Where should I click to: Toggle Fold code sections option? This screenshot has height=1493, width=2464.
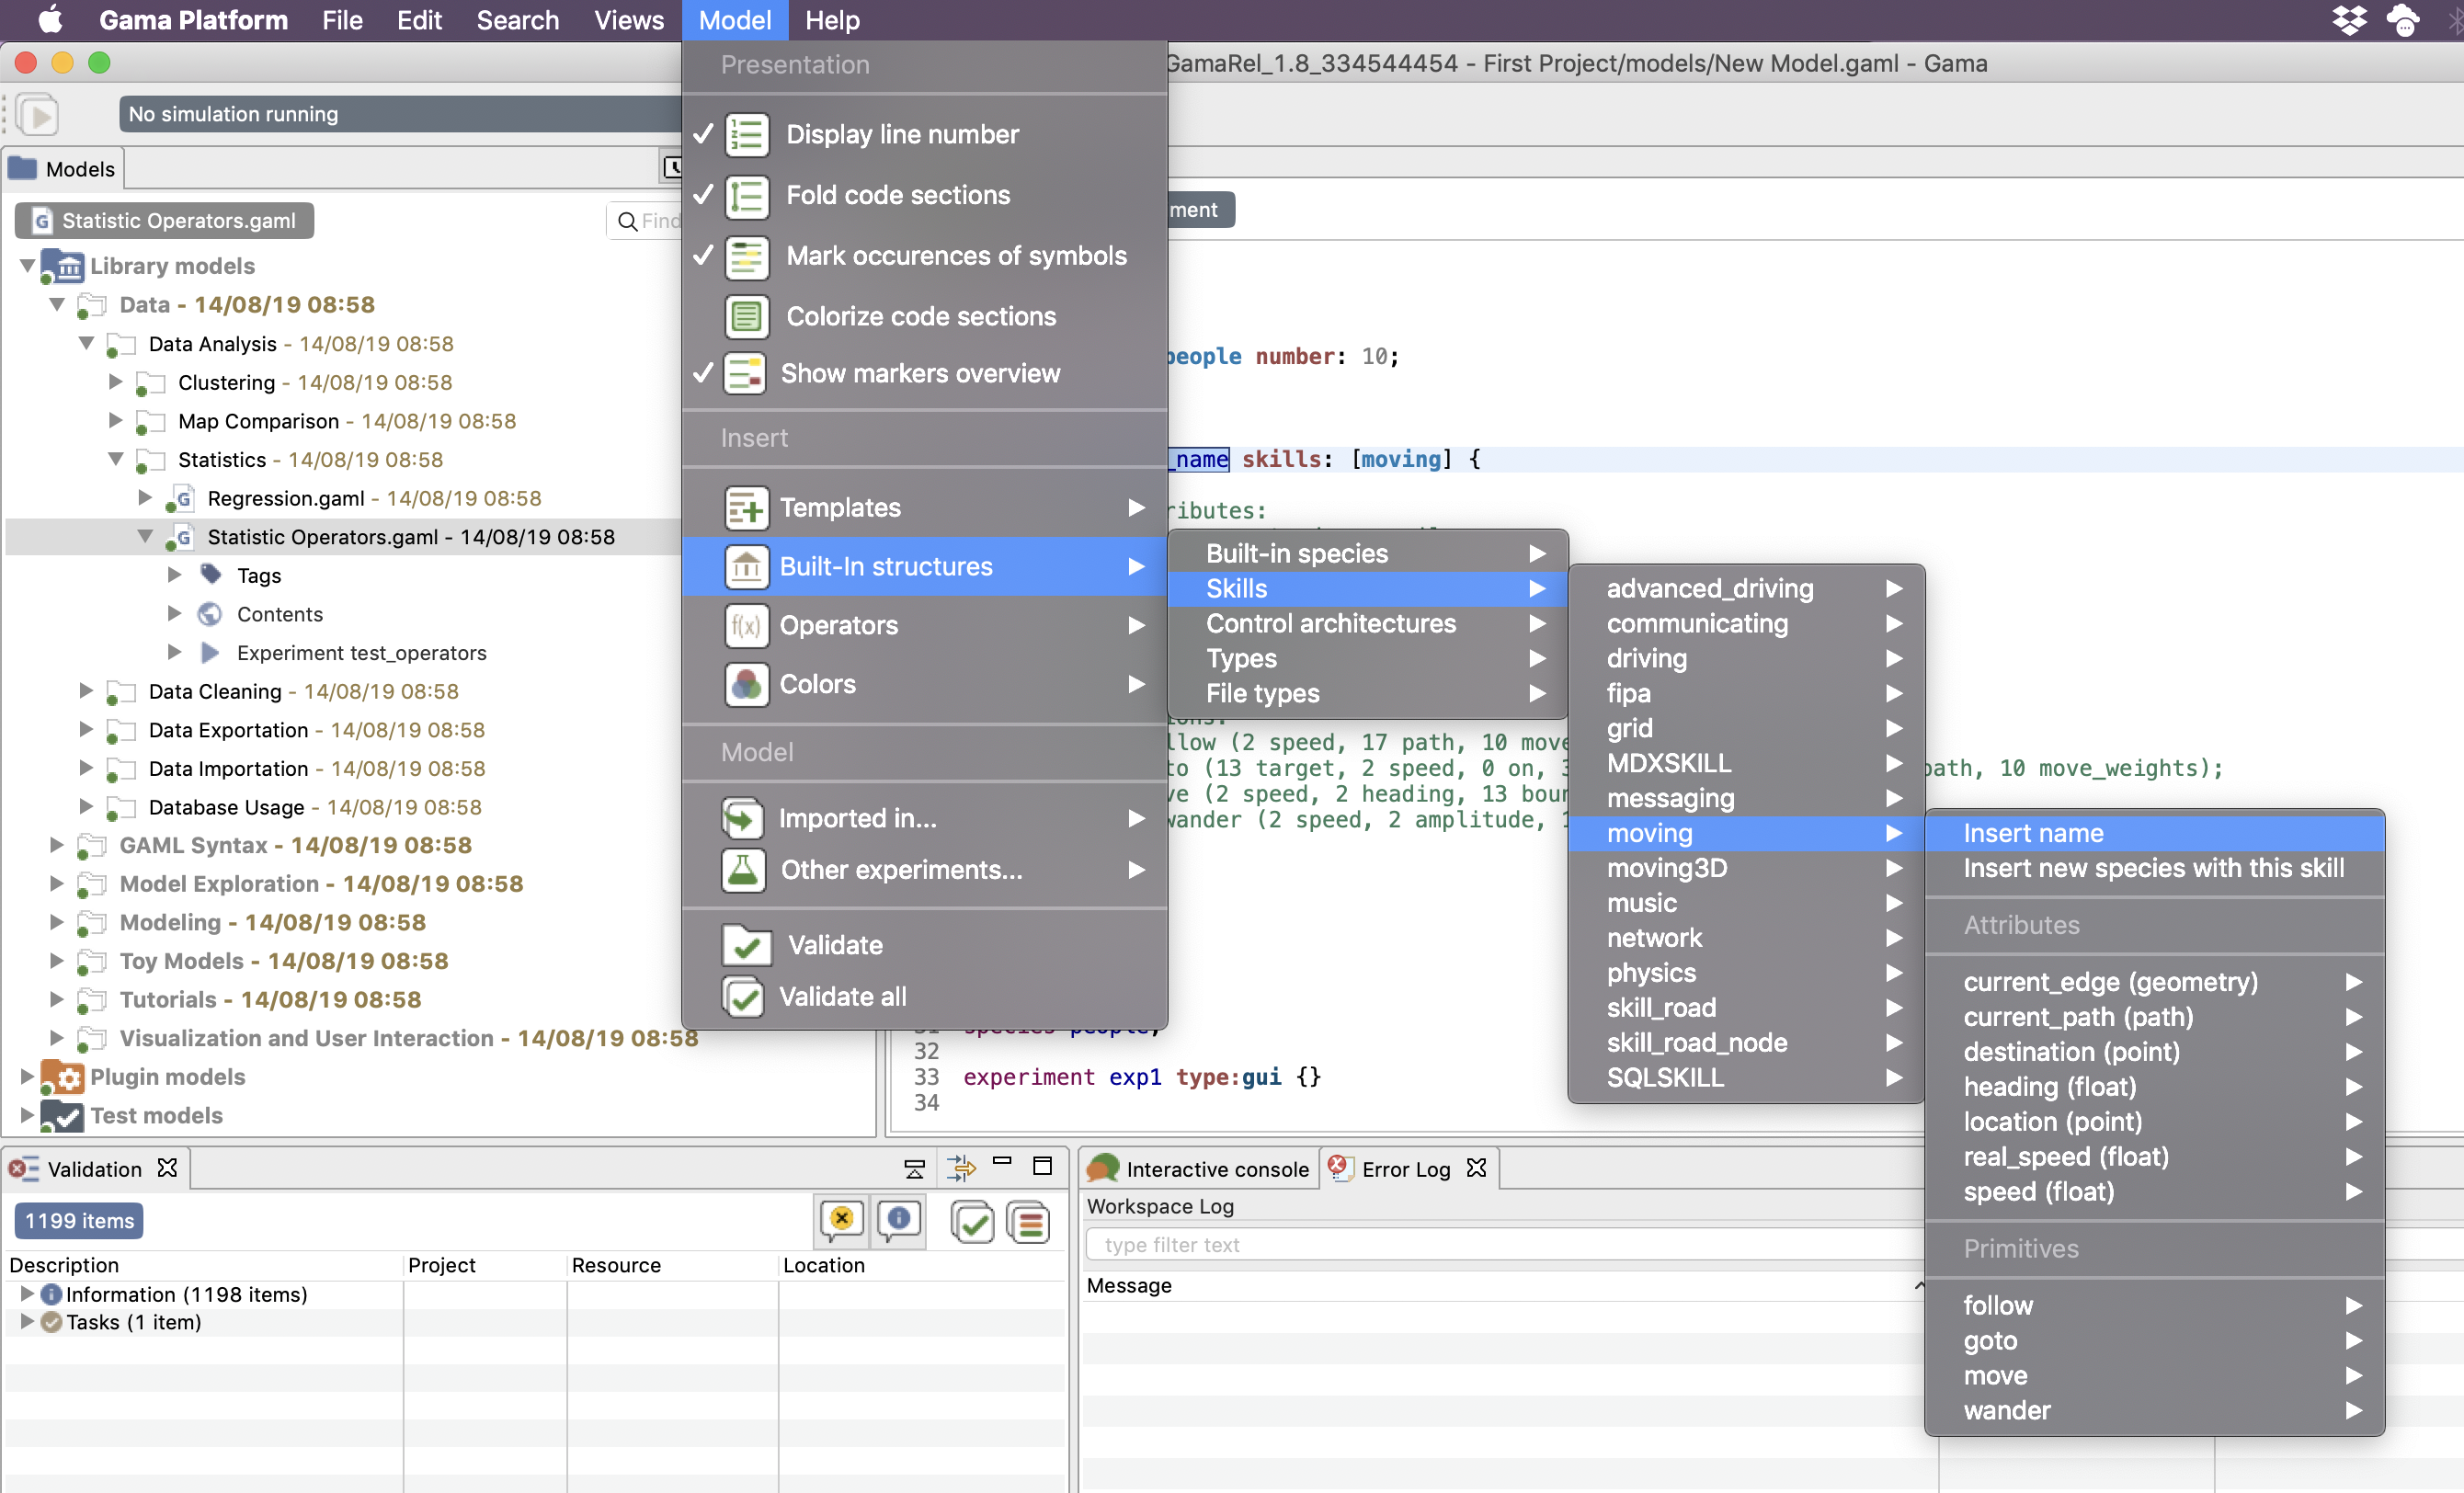[x=925, y=195]
